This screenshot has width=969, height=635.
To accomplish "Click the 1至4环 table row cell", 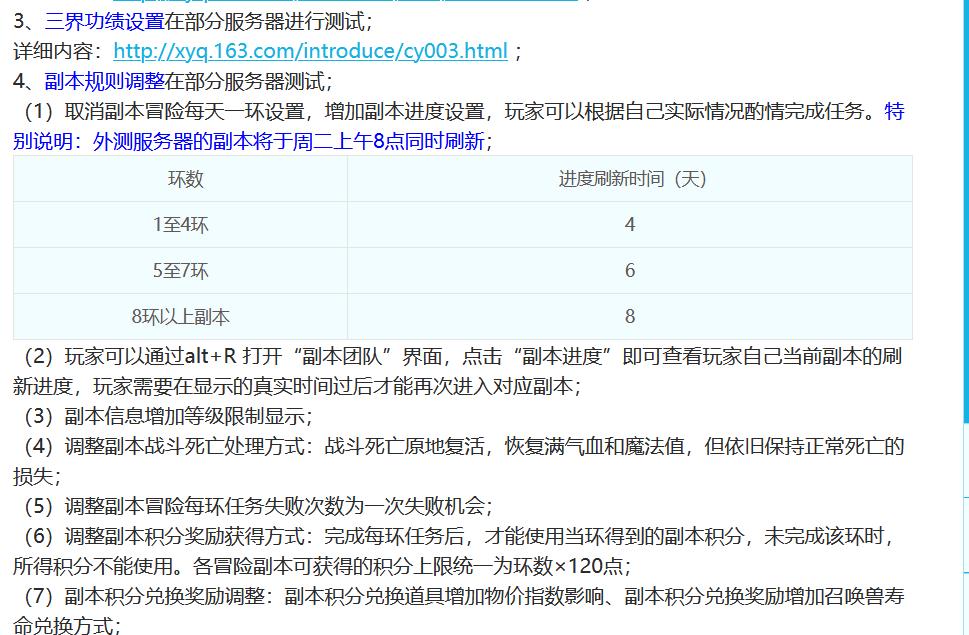I will (x=178, y=225).
